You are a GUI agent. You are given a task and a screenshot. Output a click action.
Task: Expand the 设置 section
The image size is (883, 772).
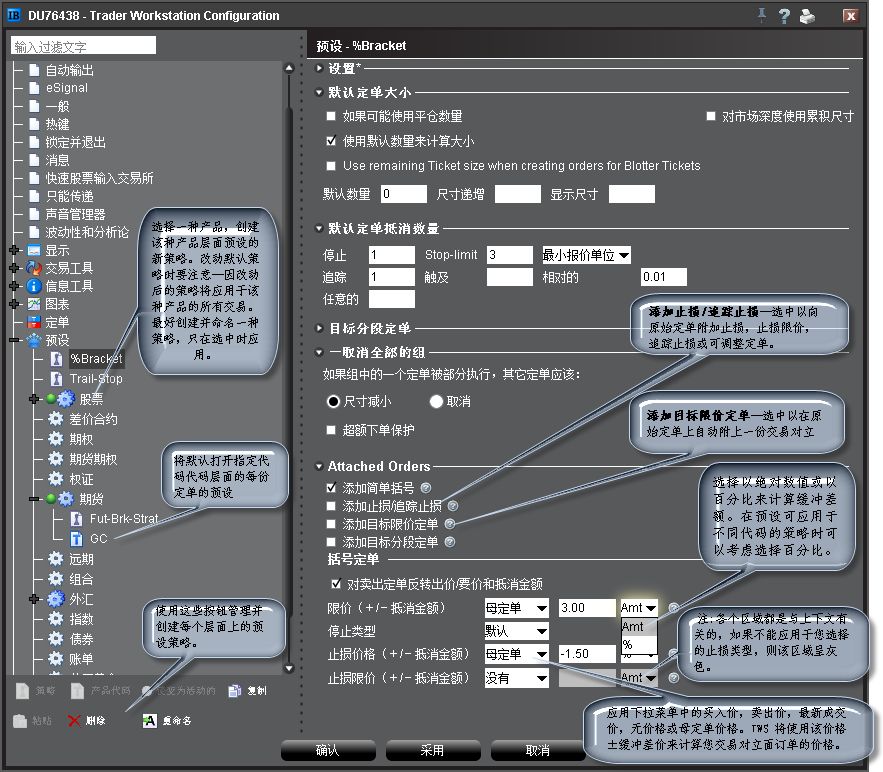tap(319, 68)
